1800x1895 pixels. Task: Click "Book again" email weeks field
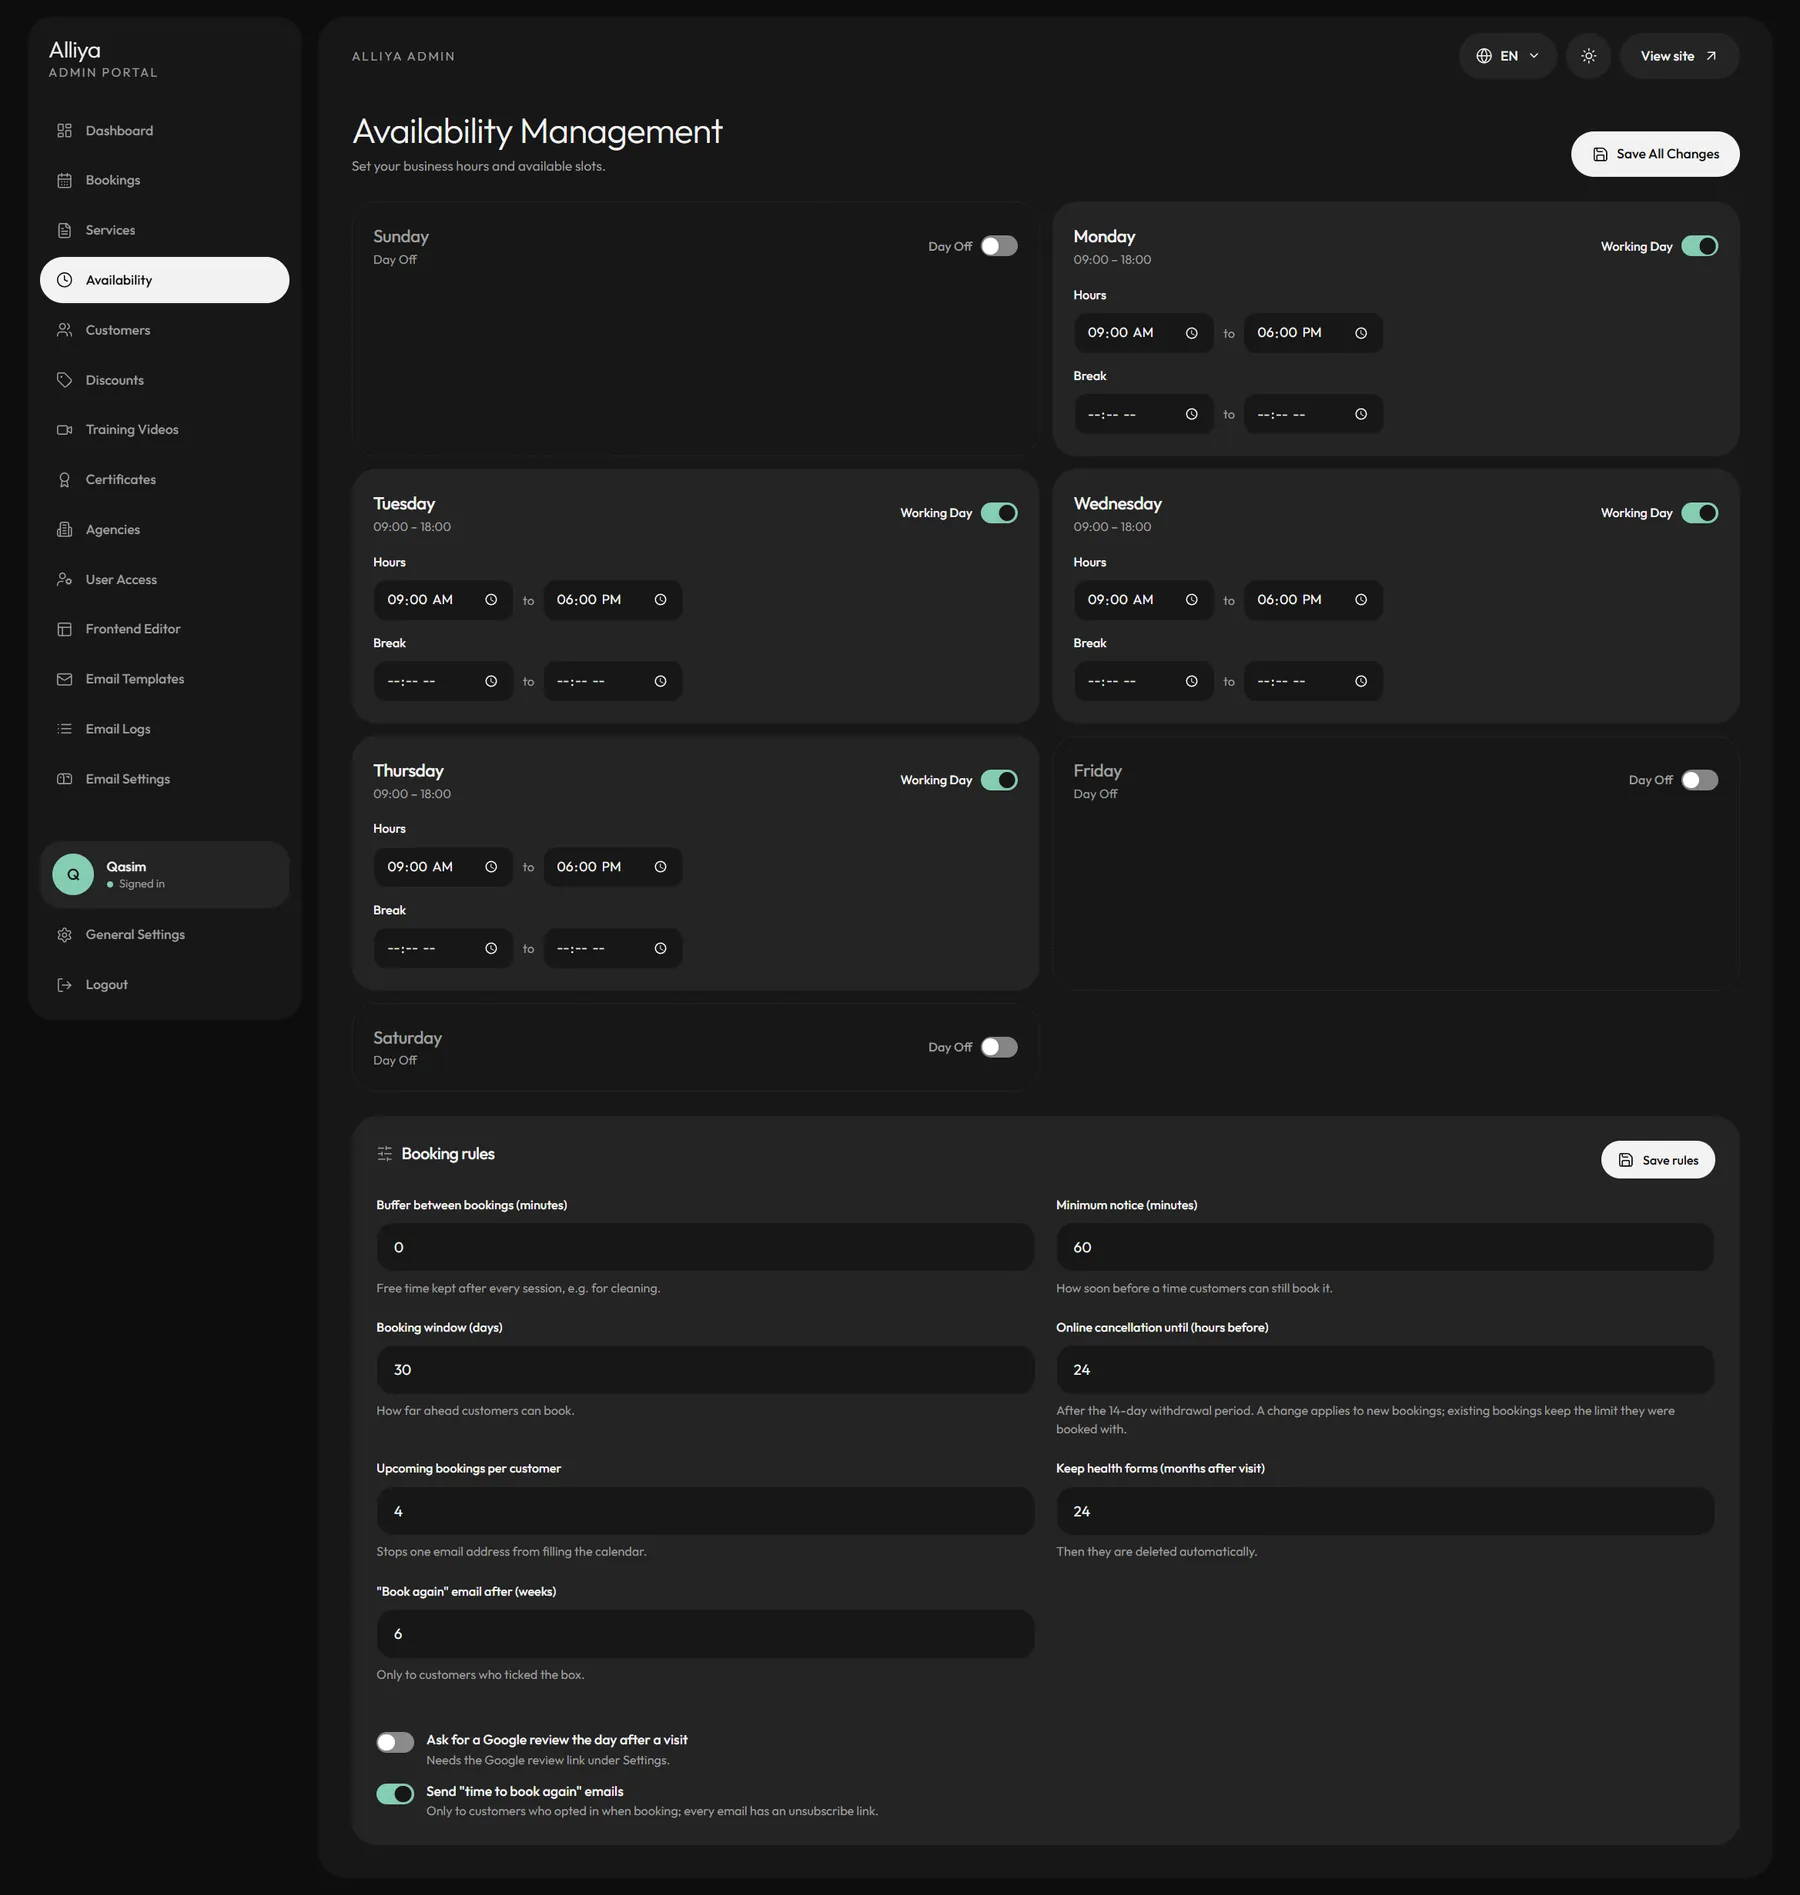click(705, 1634)
